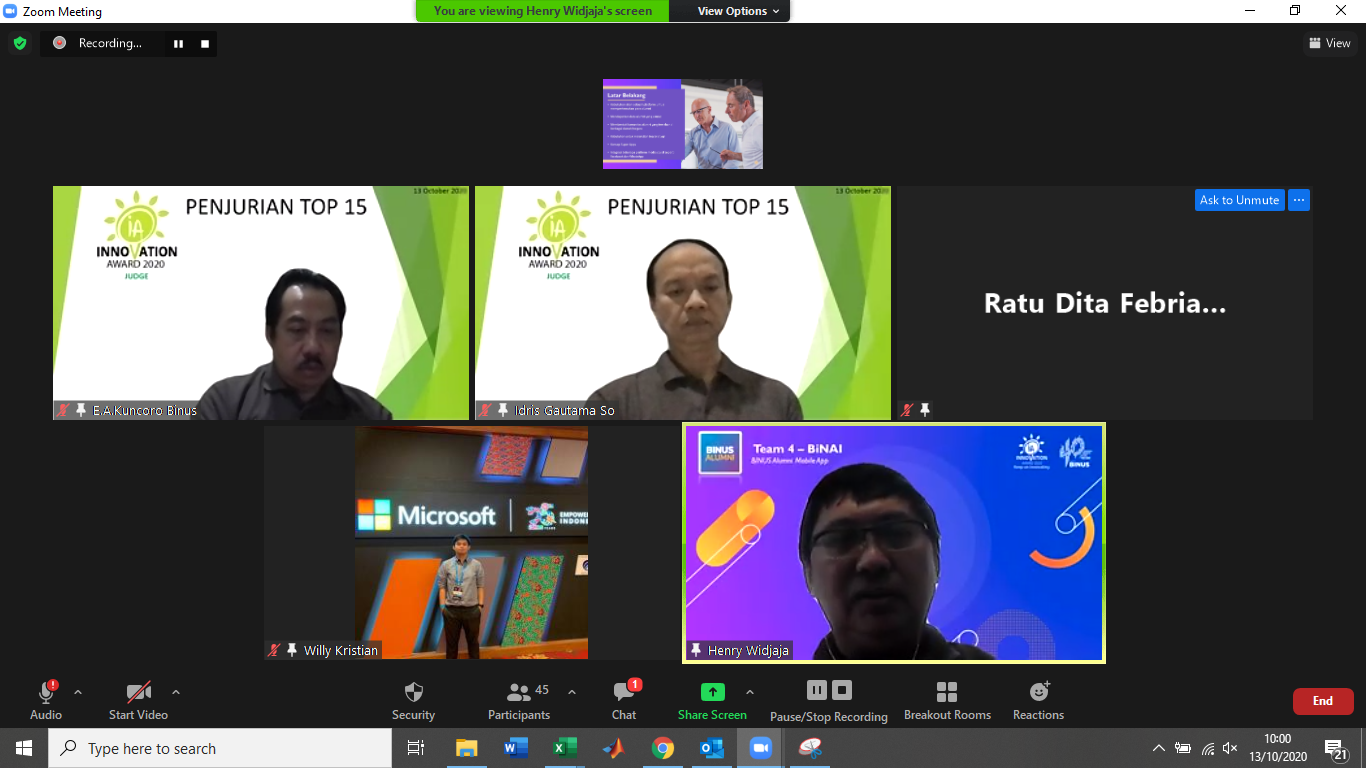This screenshot has height=768, width=1366.
Task: Open the Wi-Fi network tray icon
Action: point(1207,748)
